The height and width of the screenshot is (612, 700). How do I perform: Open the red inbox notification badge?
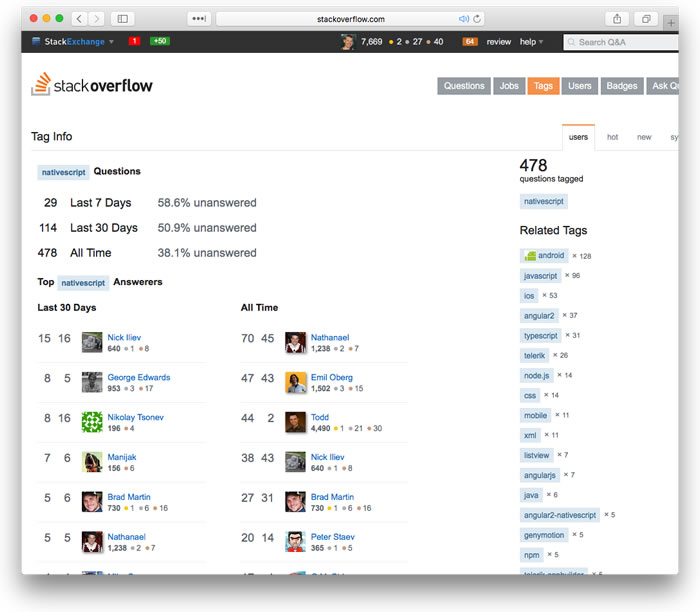click(x=134, y=41)
